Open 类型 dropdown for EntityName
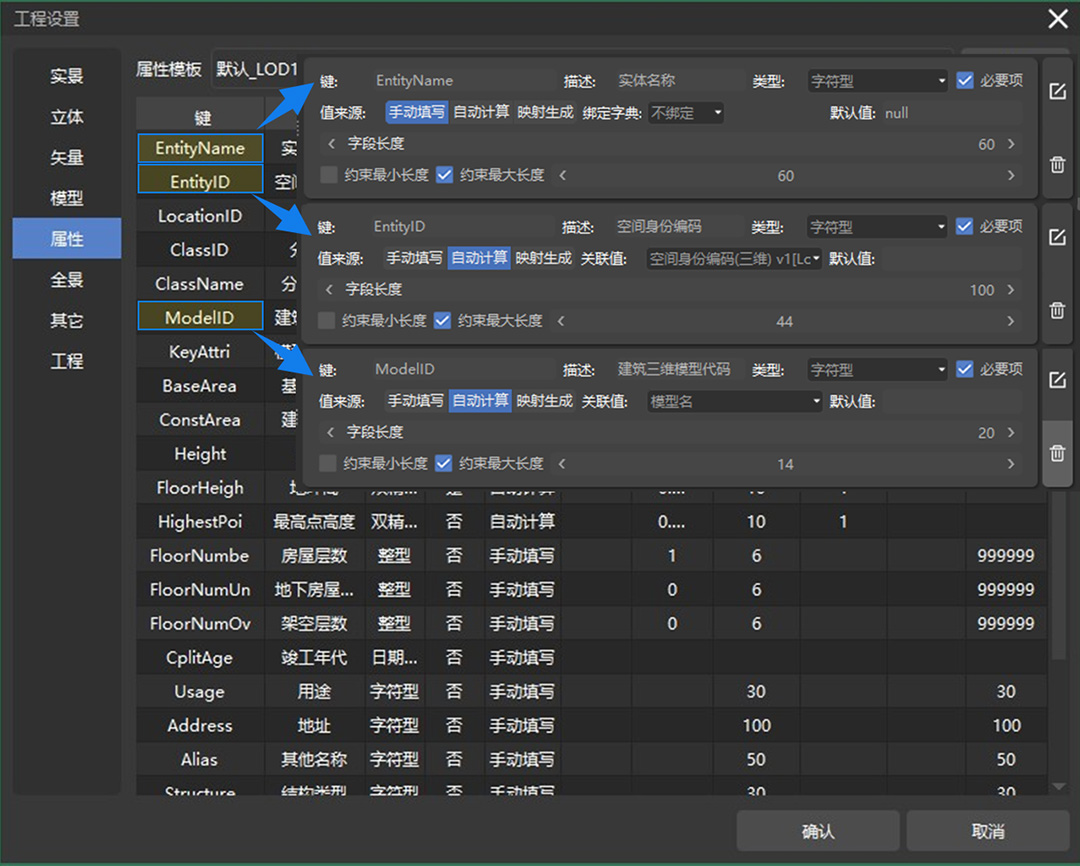Screen dimensions: 1080x866 [x=878, y=81]
